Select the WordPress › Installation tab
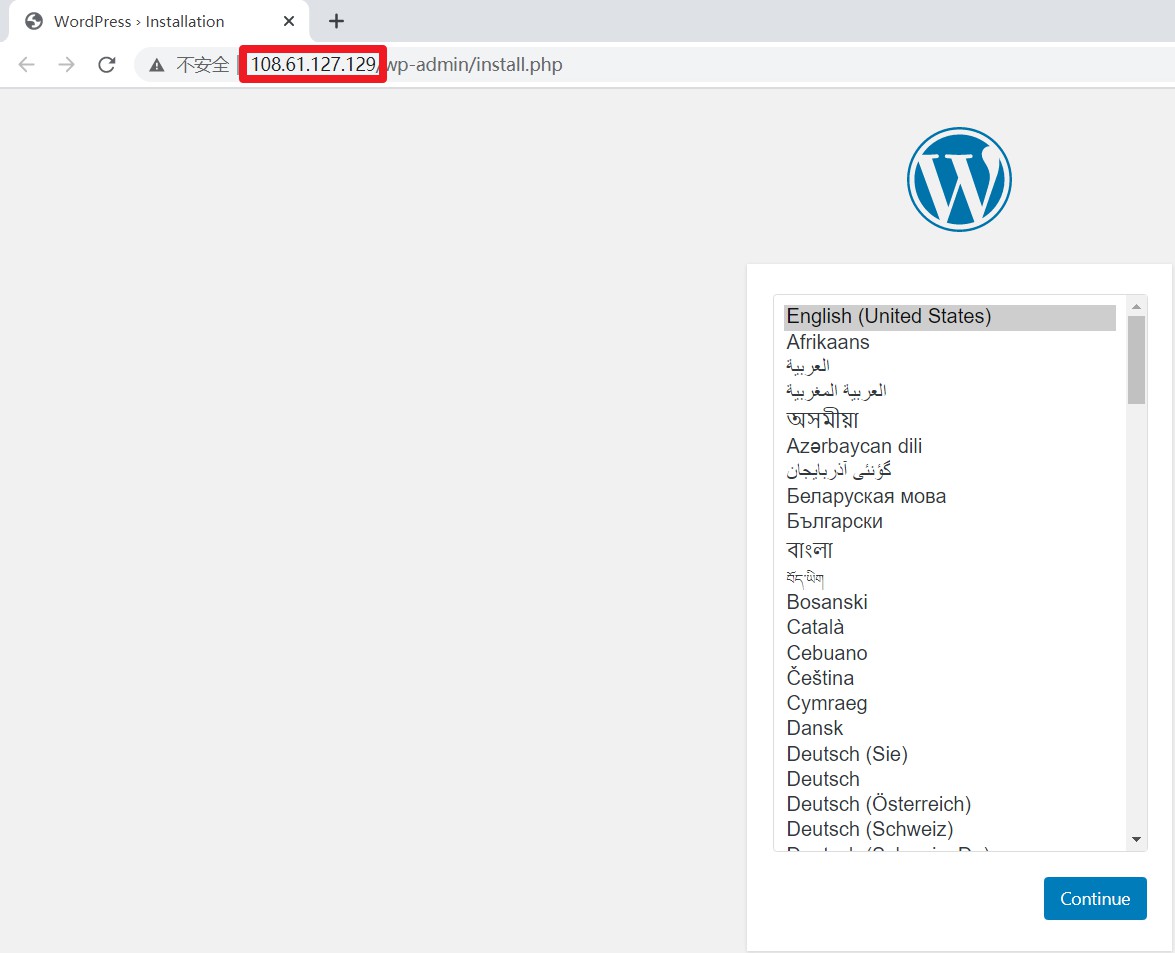The image size is (1175, 953). pos(158,21)
